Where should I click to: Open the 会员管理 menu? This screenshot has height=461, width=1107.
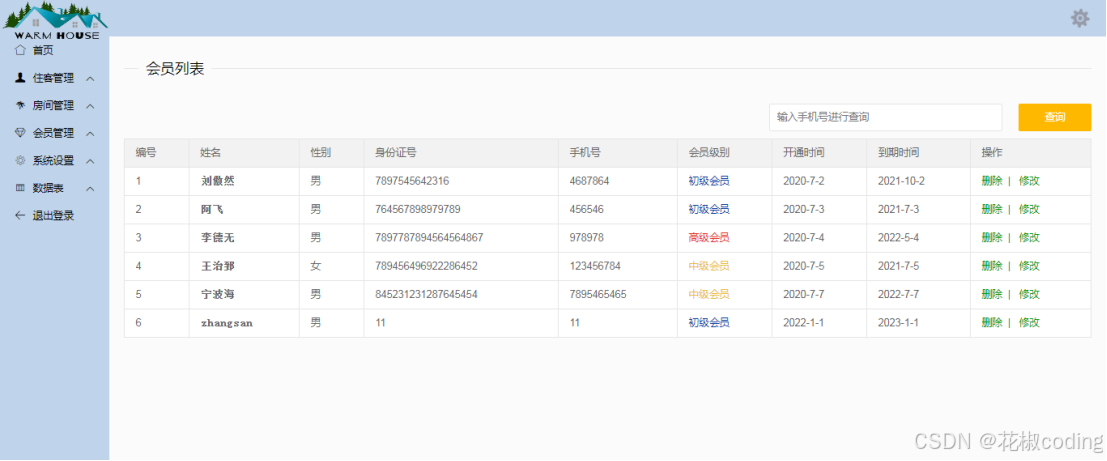[53, 133]
